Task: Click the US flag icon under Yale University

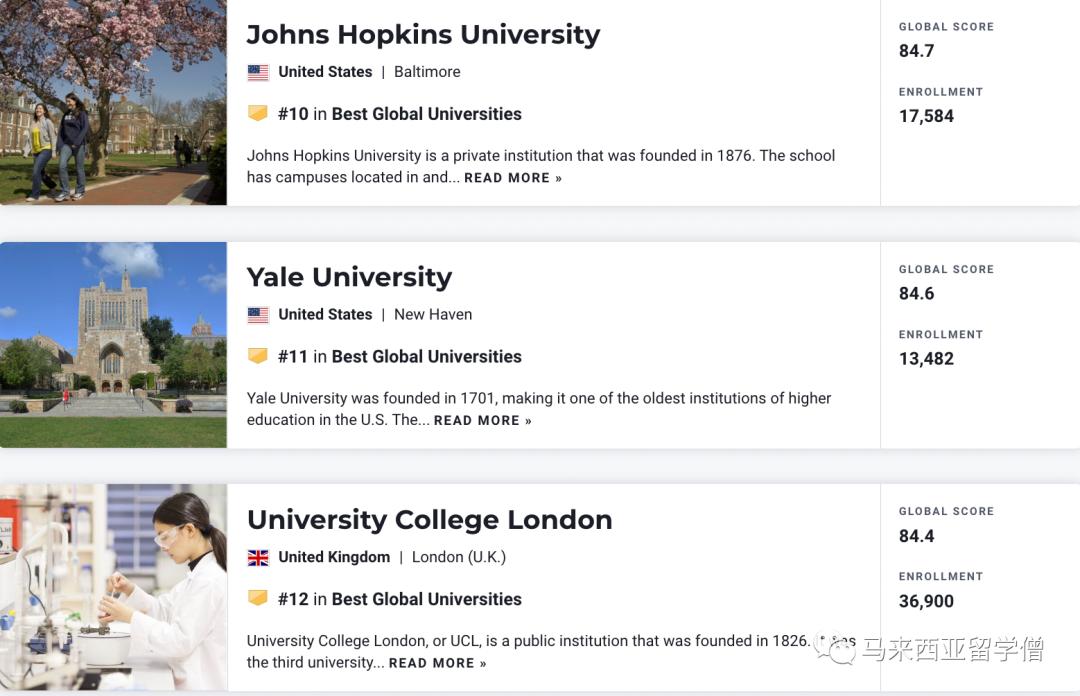Action: tap(258, 315)
